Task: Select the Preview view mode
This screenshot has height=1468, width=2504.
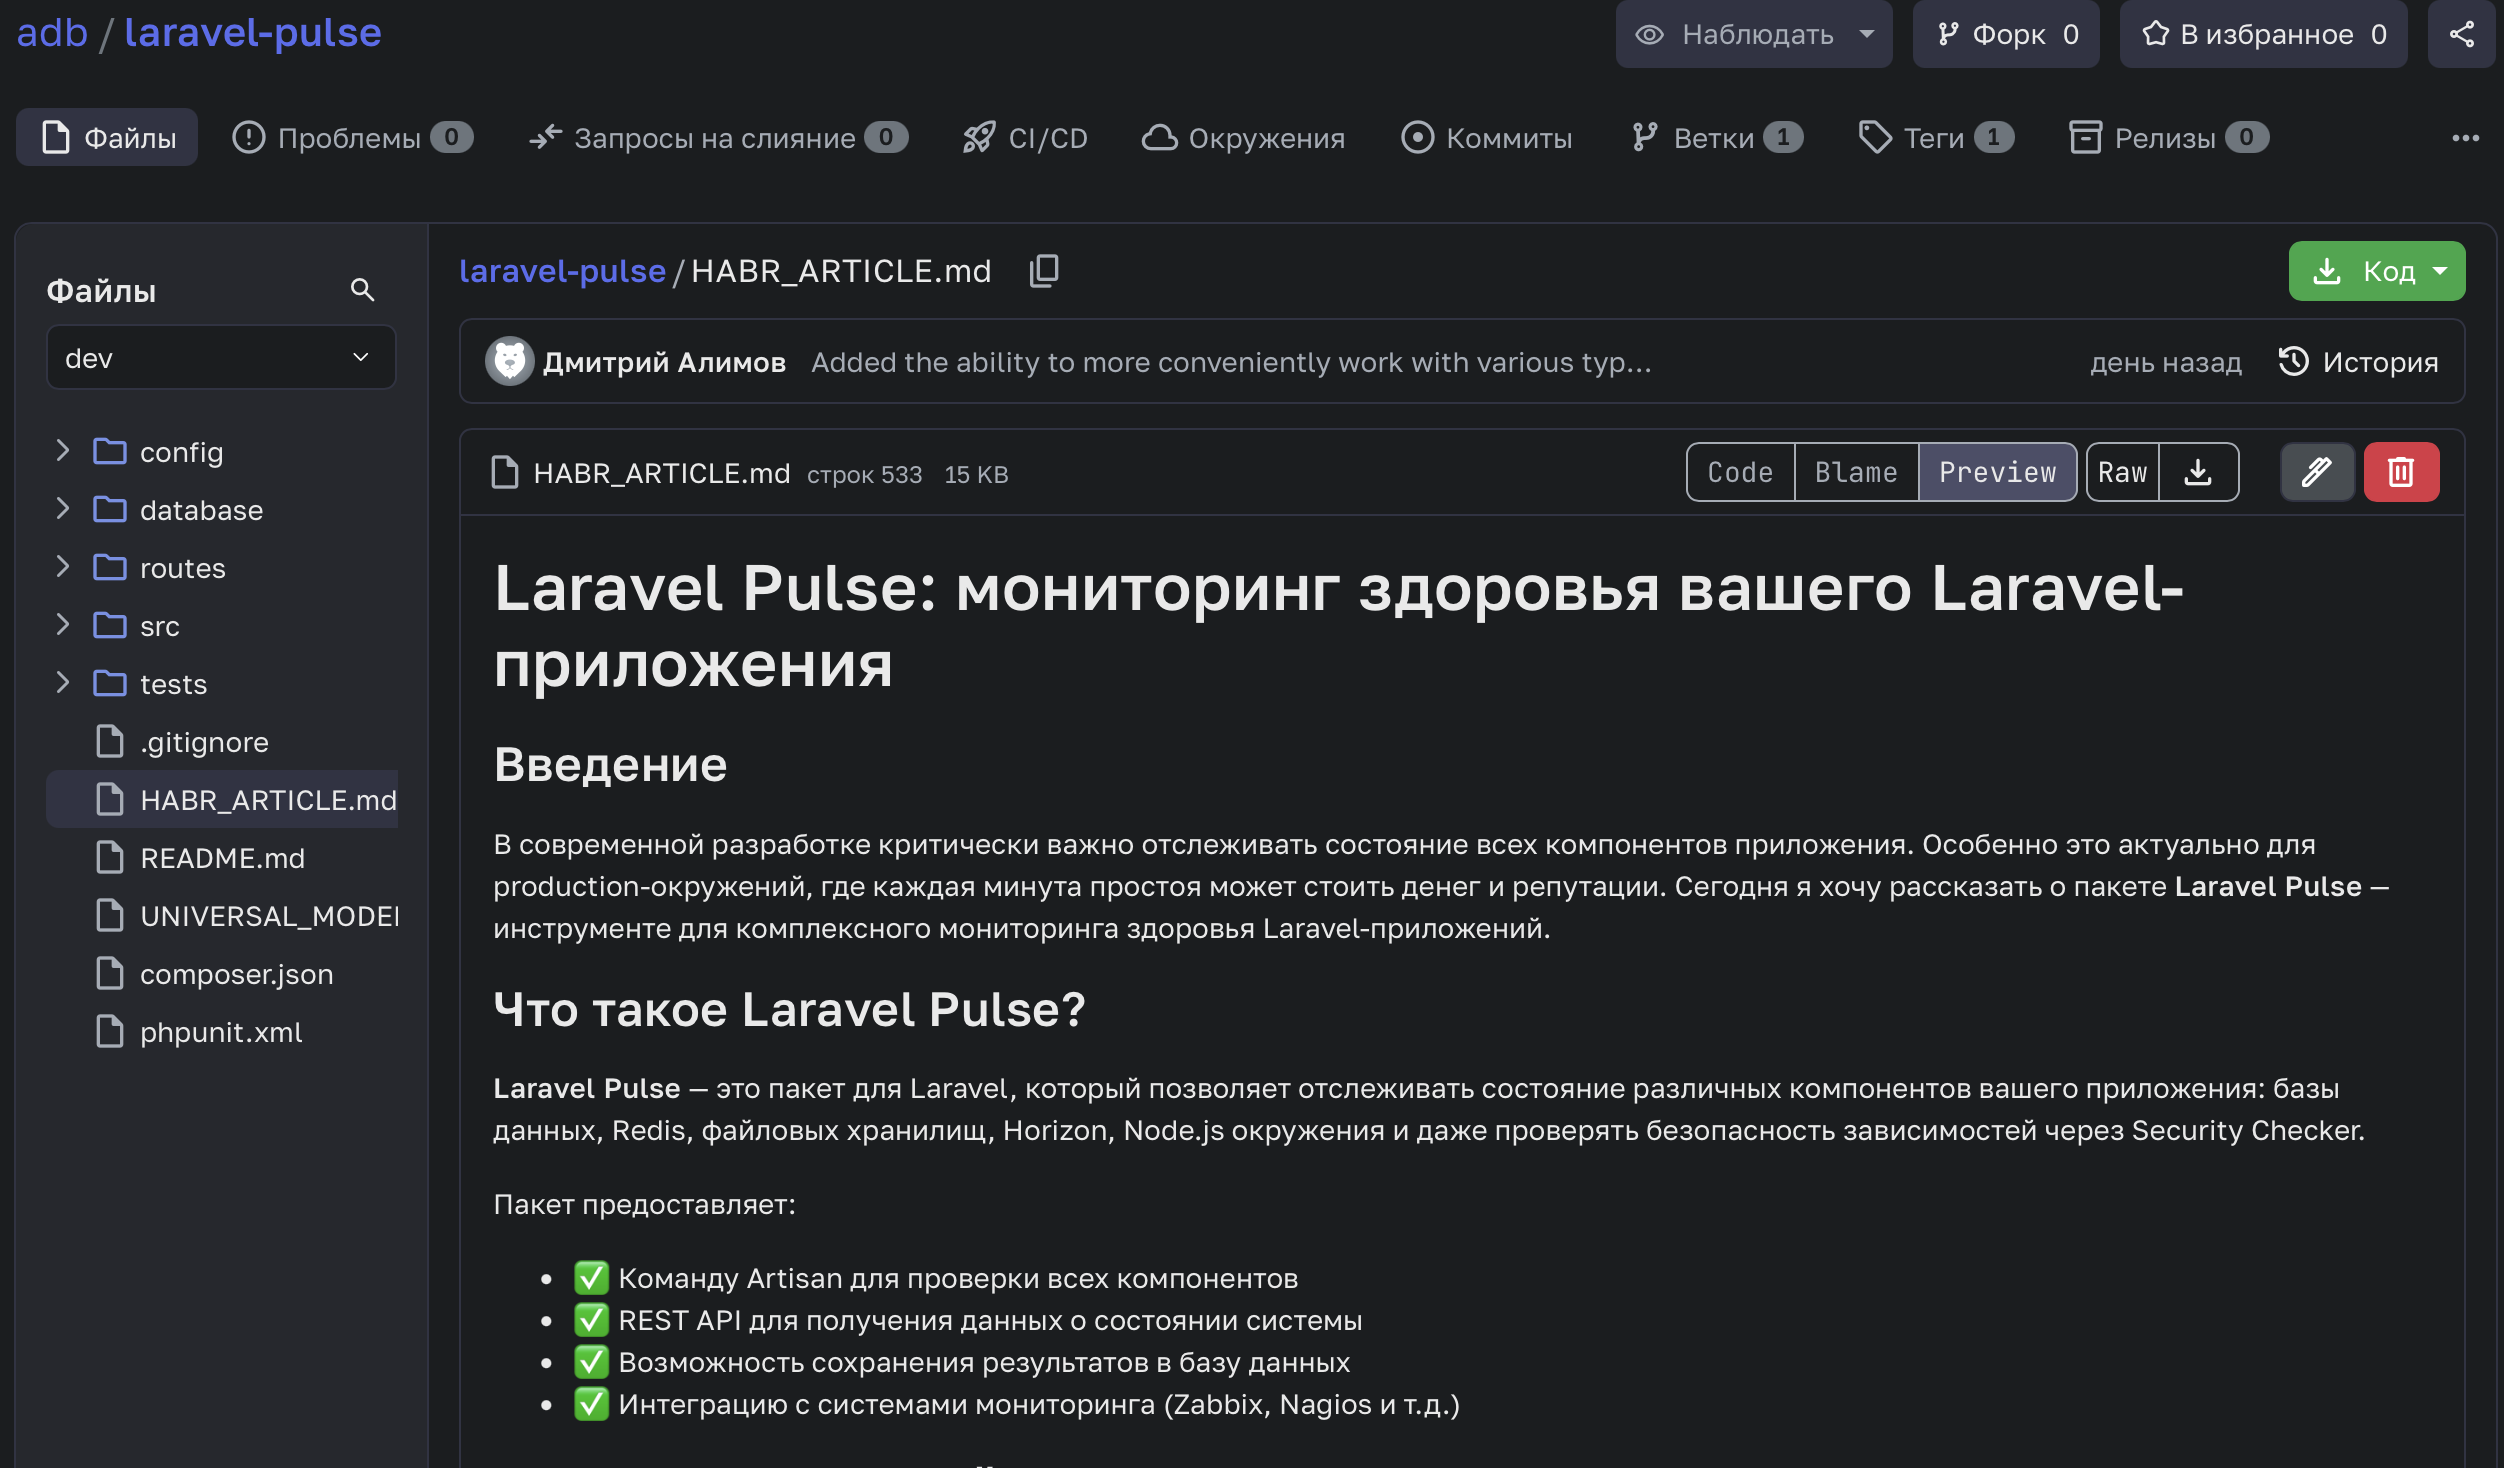Action: pos(1997,472)
